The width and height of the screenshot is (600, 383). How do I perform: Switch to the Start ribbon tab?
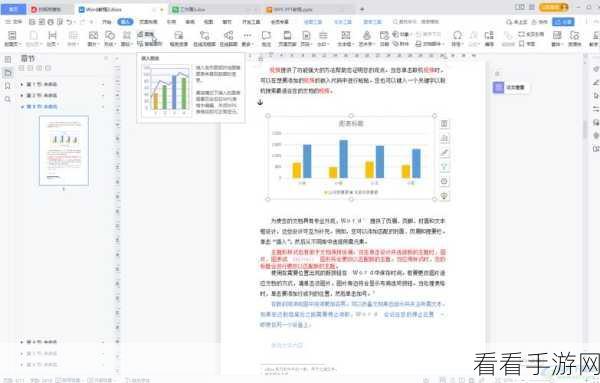(x=106, y=22)
